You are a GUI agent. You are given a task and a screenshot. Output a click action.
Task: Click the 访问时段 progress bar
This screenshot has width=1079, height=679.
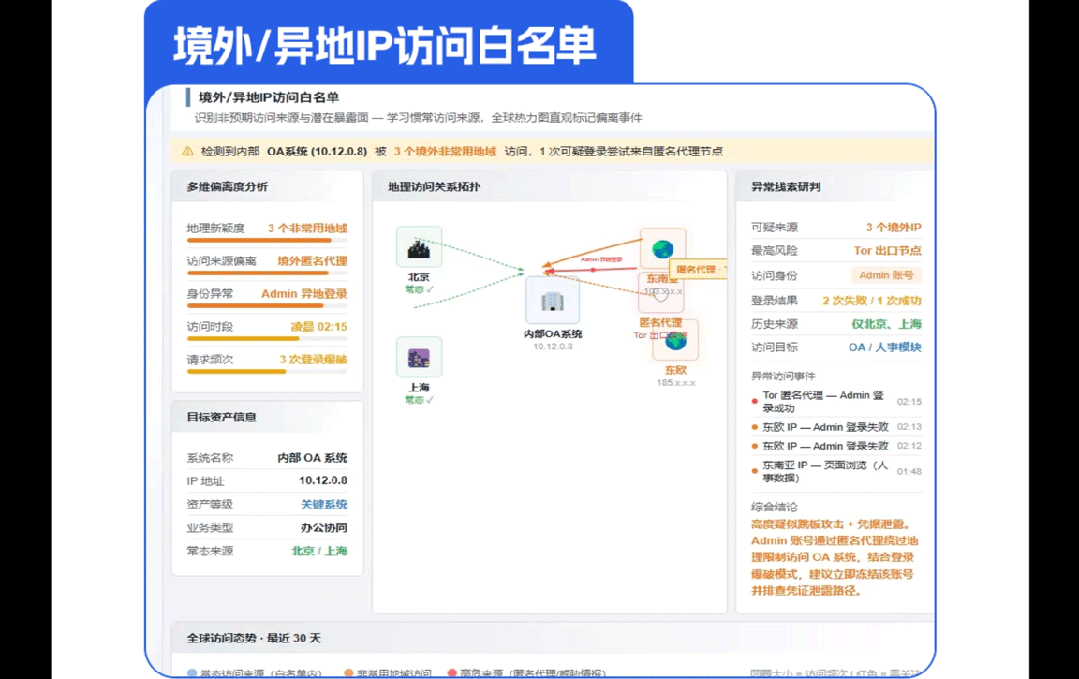[267, 339]
